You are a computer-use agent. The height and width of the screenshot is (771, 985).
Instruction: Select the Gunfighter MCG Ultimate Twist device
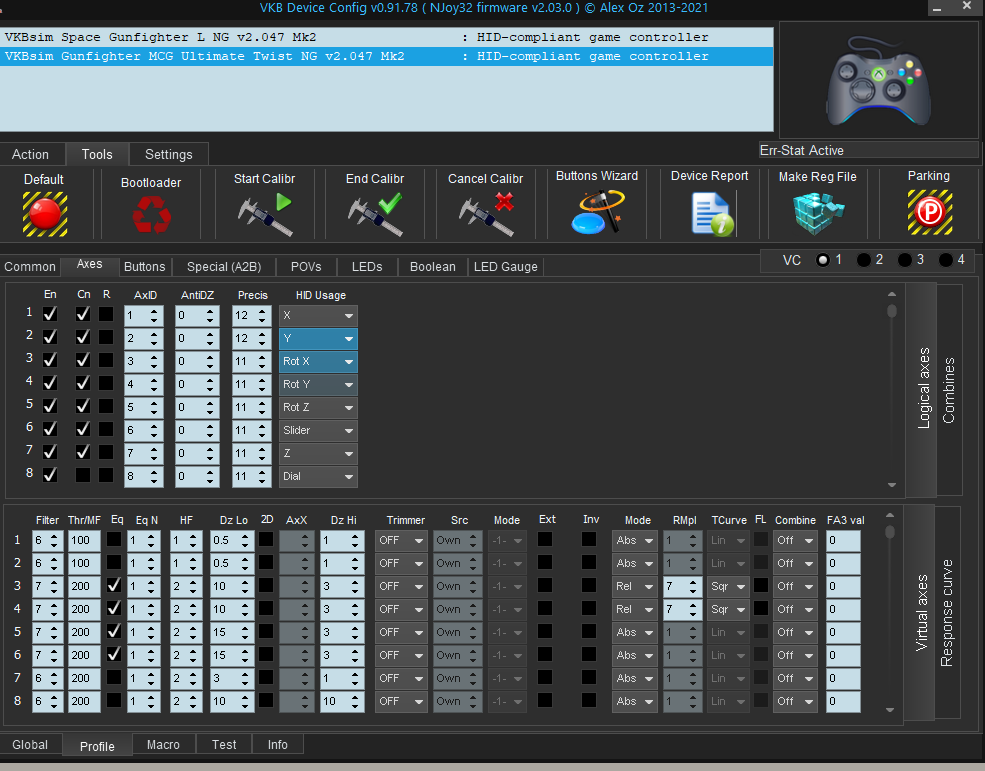(386, 57)
